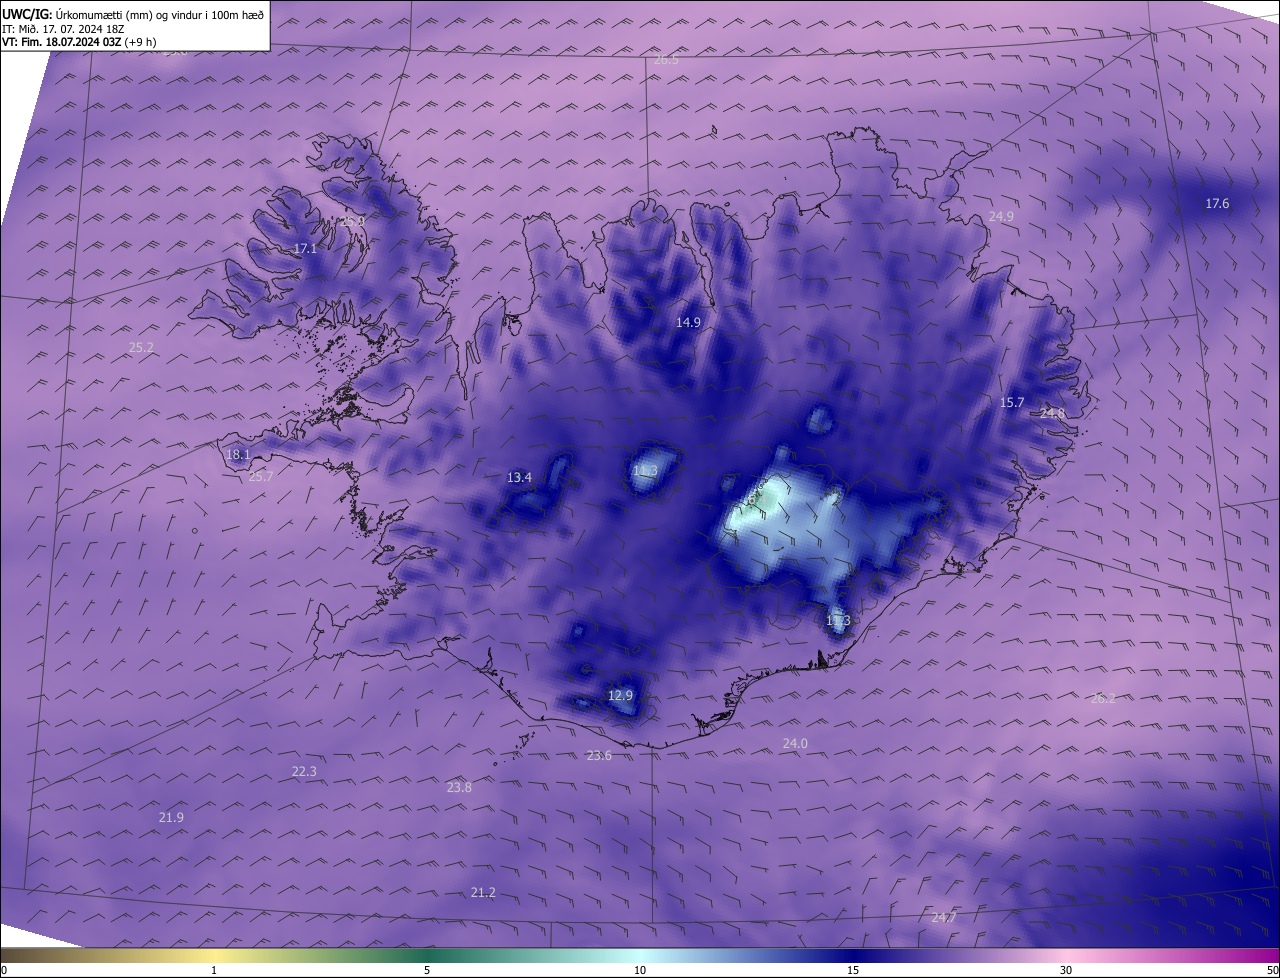Click the 21.9 value label
This screenshot has width=1280, height=978.
(171, 817)
